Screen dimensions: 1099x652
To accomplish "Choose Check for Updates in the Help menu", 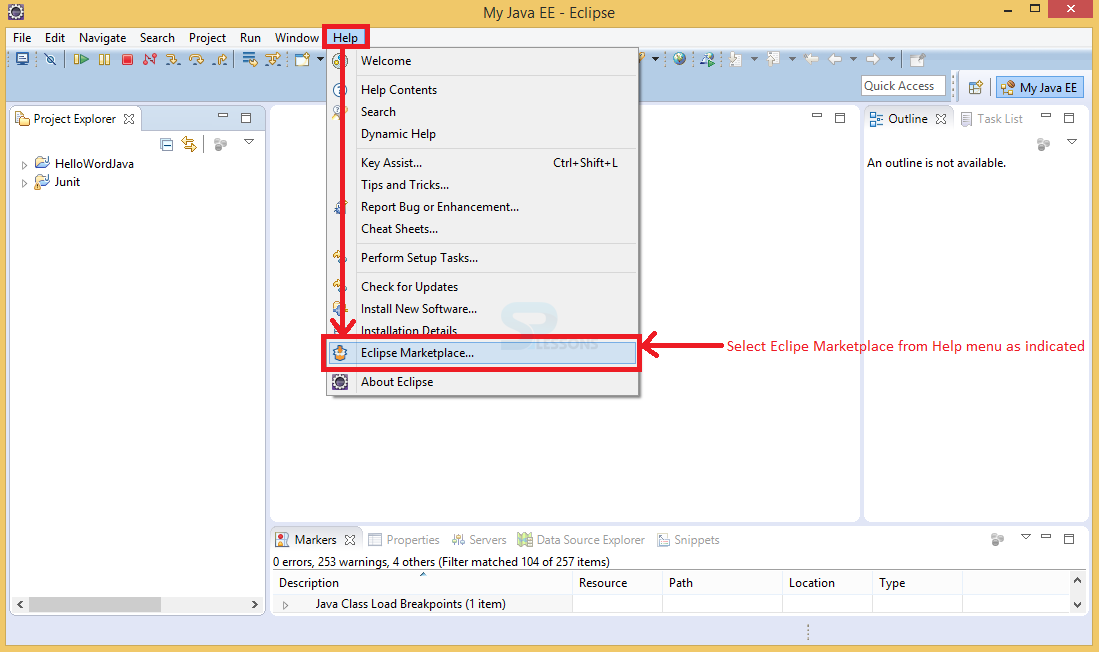I will point(483,287).
